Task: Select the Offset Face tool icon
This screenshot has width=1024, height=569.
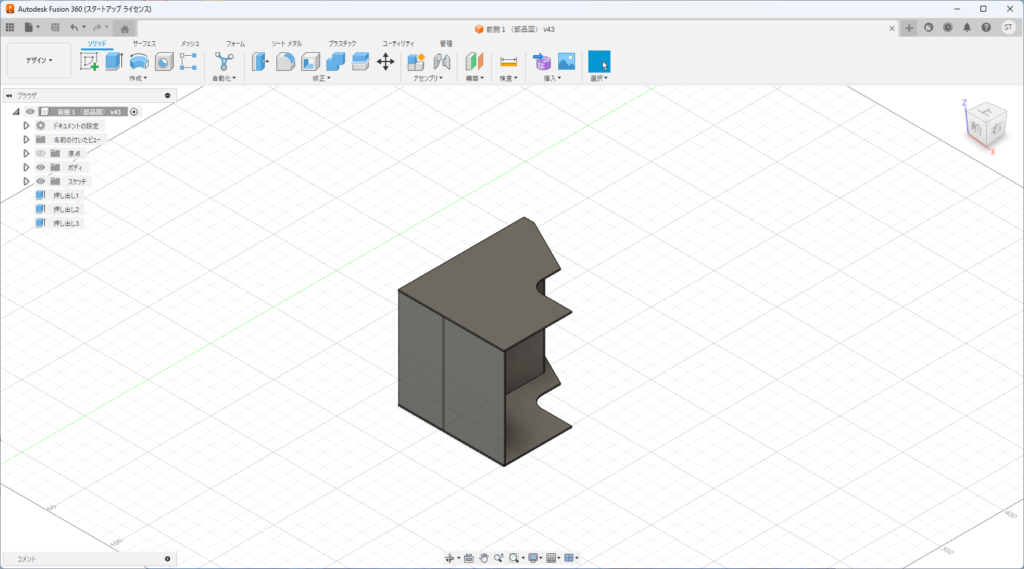Action: (360, 61)
